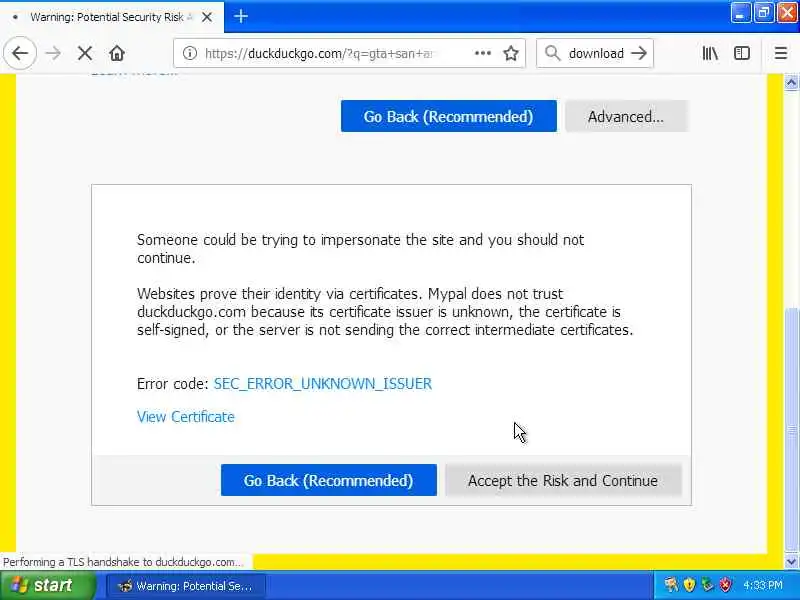800x600 pixels.
Task: Click the red shield tray icon
Action: [x=725, y=585]
